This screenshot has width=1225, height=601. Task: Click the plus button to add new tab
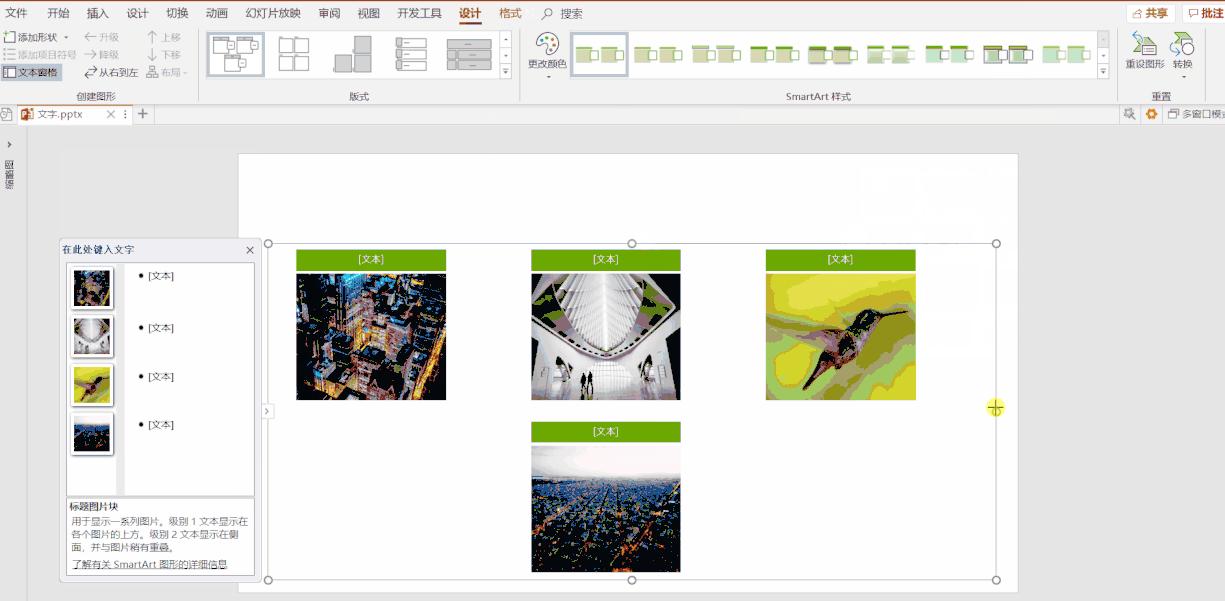tap(143, 115)
